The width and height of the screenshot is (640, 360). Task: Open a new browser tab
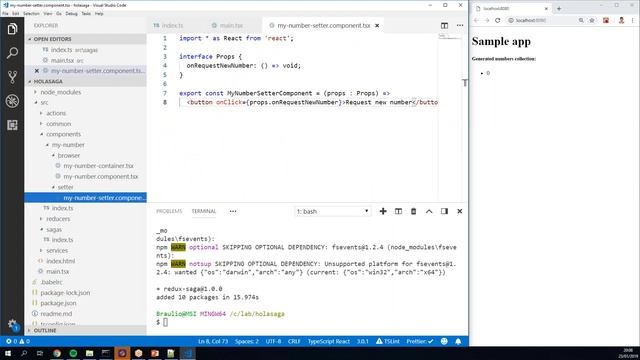(x=559, y=8)
